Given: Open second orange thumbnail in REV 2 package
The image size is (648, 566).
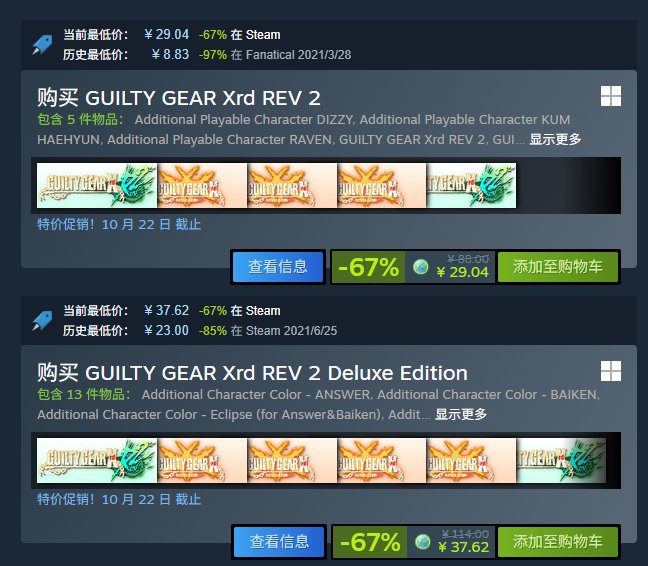Looking at the screenshot, I should (292, 185).
